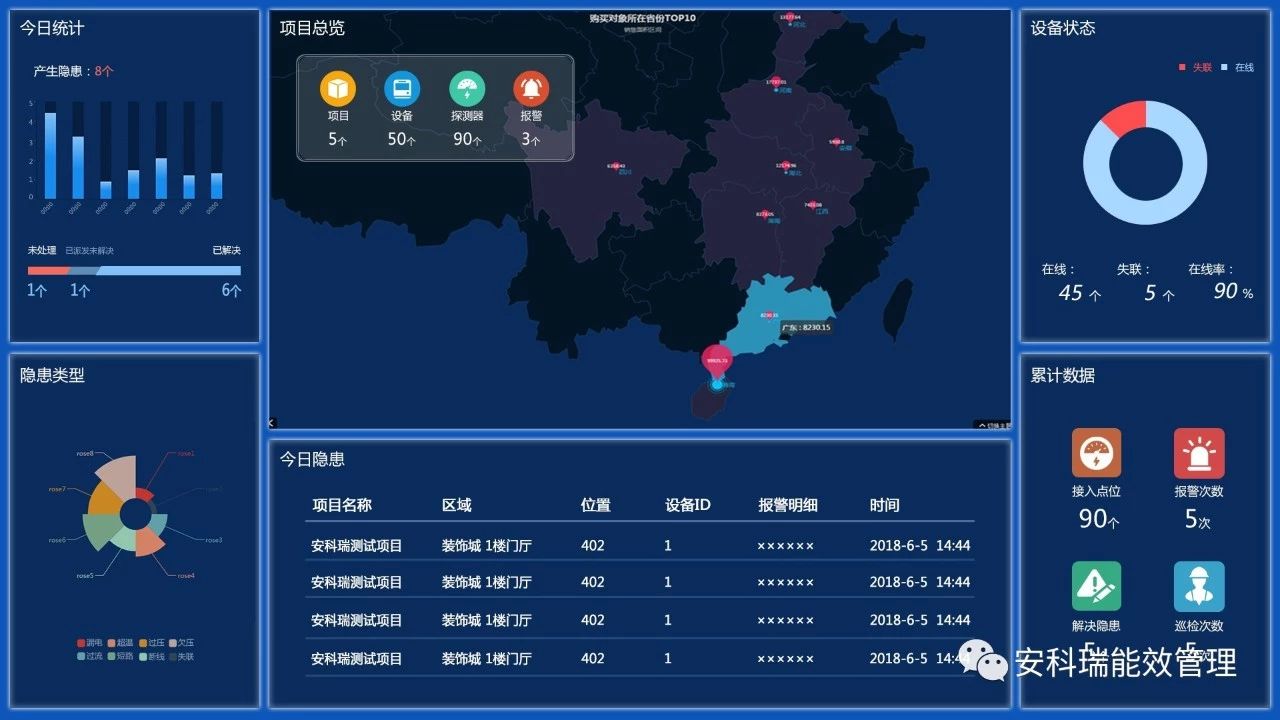Toggle the 漏电 legend item
The width and height of the screenshot is (1280, 720).
click(x=90, y=642)
